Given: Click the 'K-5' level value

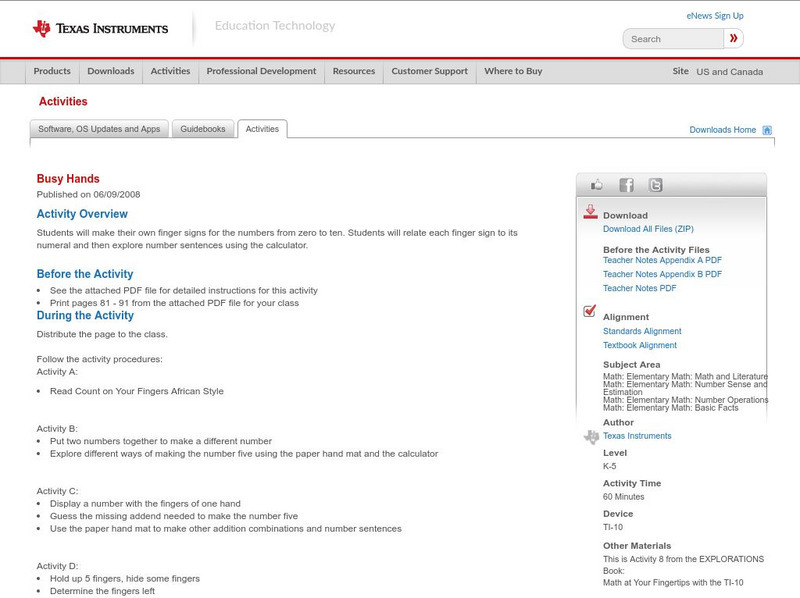Looking at the screenshot, I should (x=609, y=466).
